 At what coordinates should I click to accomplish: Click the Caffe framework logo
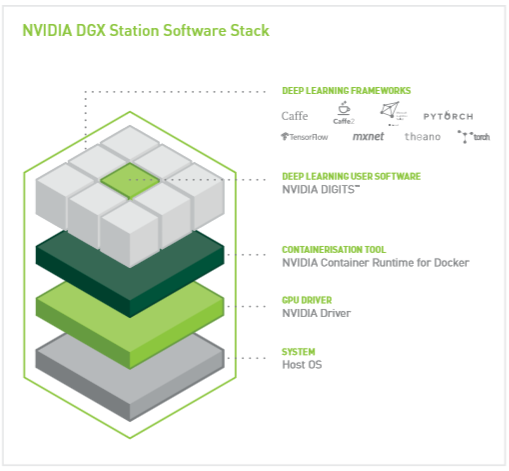click(x=295, y=116)
